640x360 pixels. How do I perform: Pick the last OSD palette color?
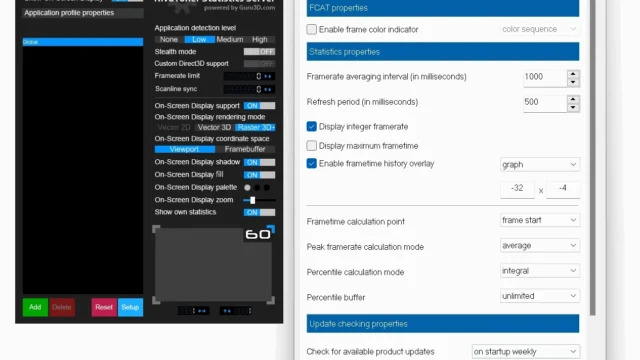click(267, 188)
